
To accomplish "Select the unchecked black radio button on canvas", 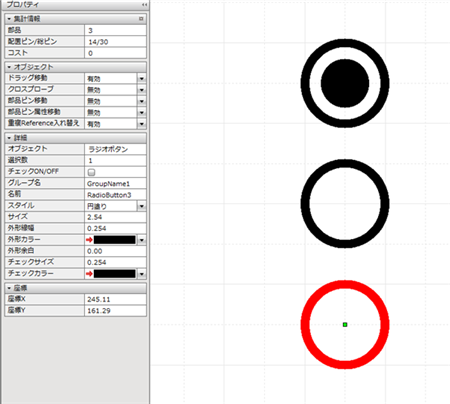I will (345, 203).
